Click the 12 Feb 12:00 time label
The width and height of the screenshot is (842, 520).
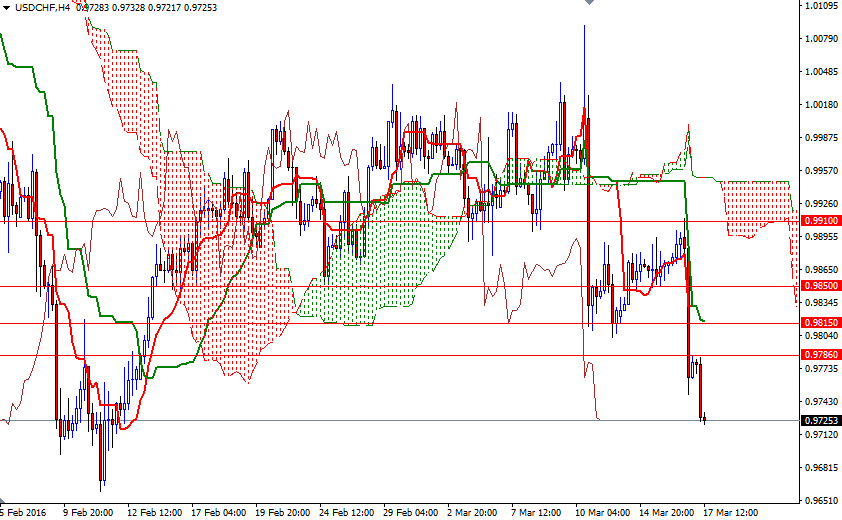pos(154,512)
